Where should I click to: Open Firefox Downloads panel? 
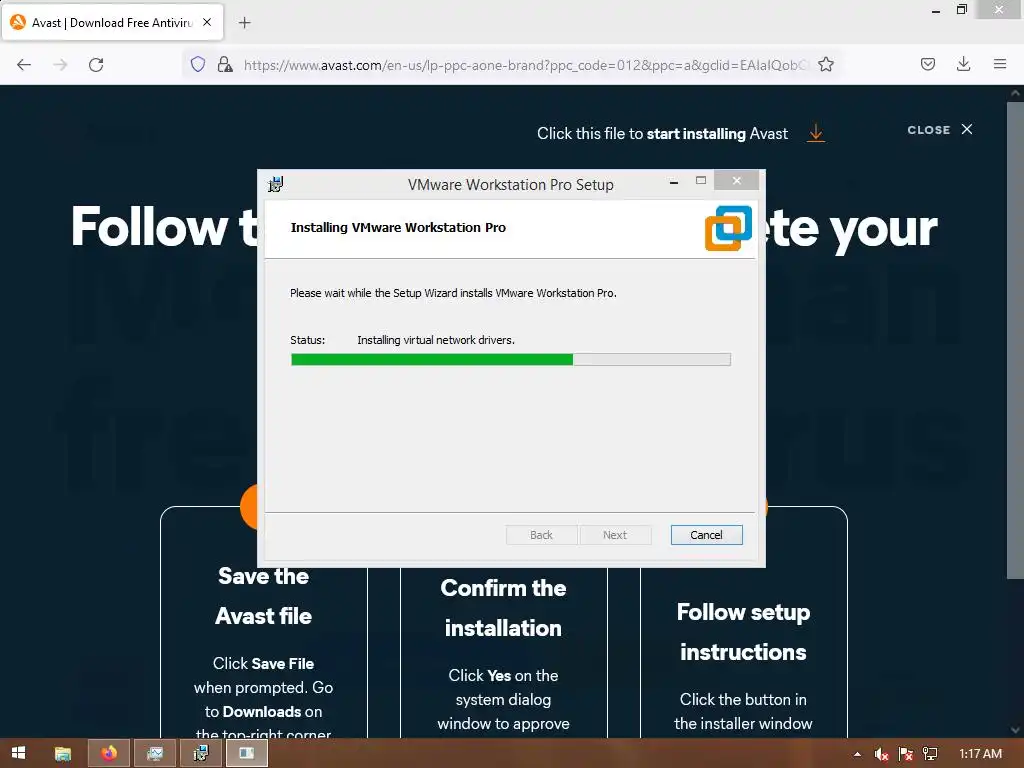(963, 64)
